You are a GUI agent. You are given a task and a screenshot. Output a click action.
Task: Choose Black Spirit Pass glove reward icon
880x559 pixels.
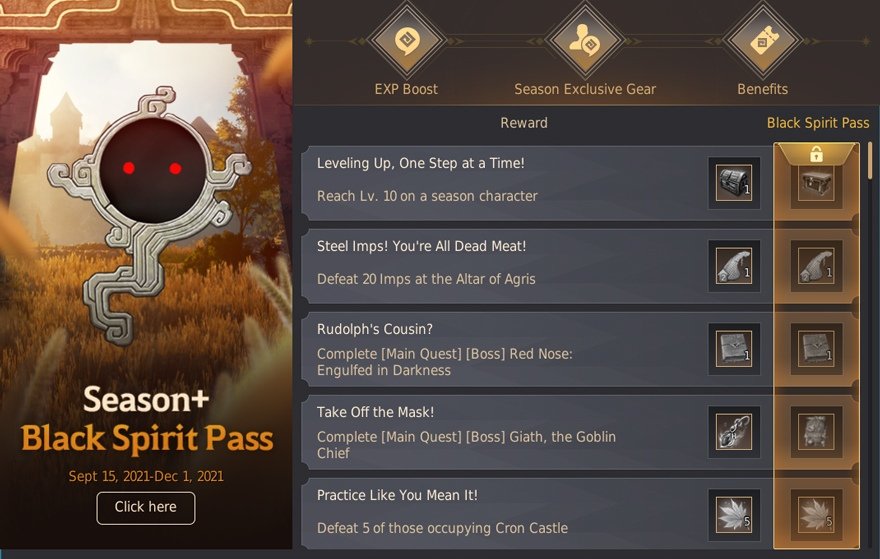(x=817, y=266)
